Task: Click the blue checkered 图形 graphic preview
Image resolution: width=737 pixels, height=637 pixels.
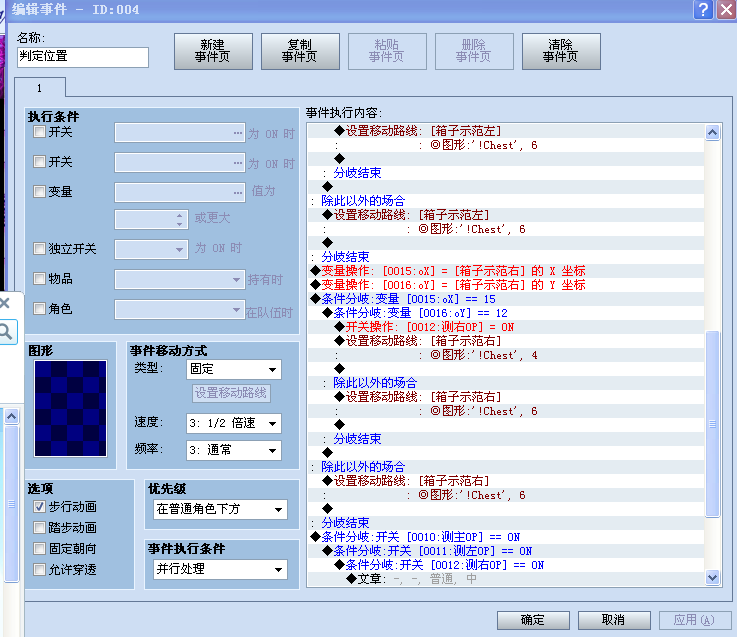Action: coord(71,408)
